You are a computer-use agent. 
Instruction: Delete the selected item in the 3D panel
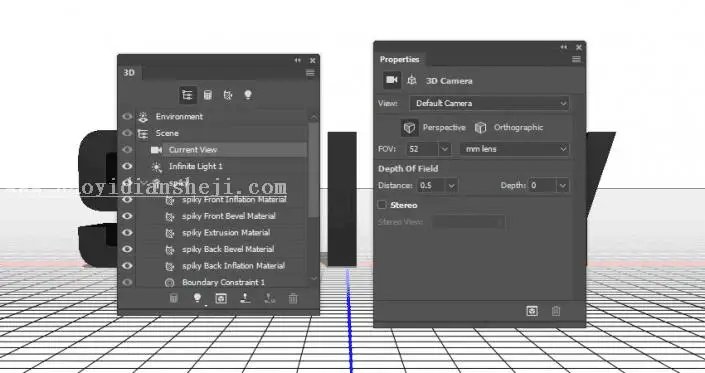(x=293, y=298)
